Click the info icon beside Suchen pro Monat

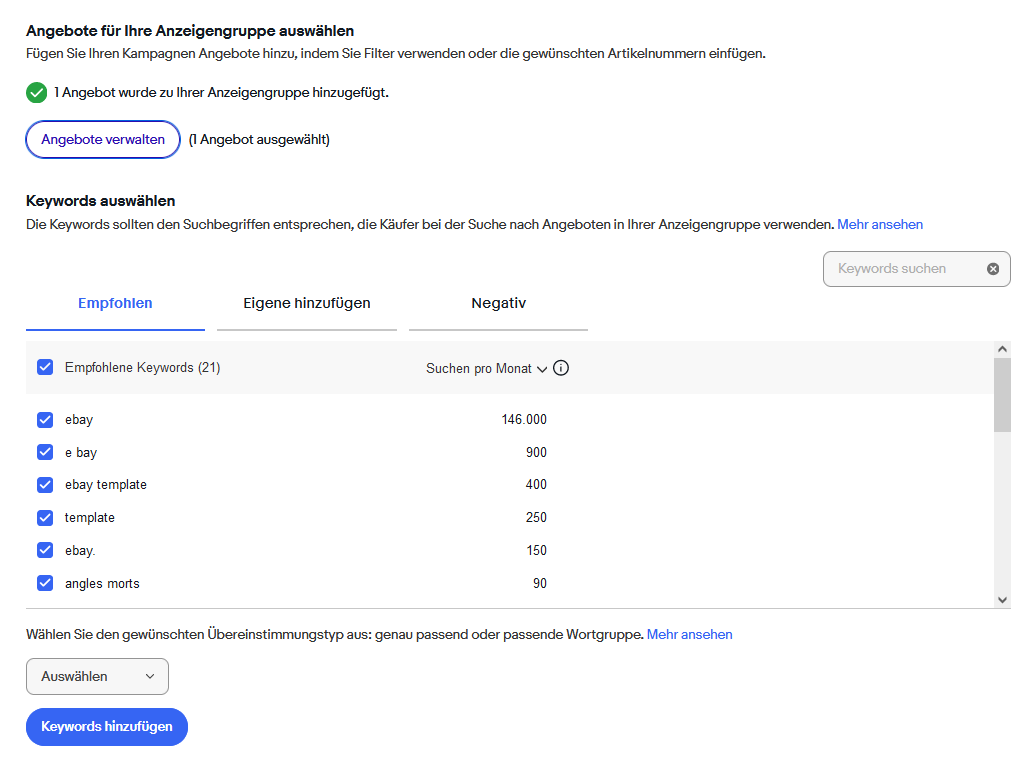[x=561, y=368]
